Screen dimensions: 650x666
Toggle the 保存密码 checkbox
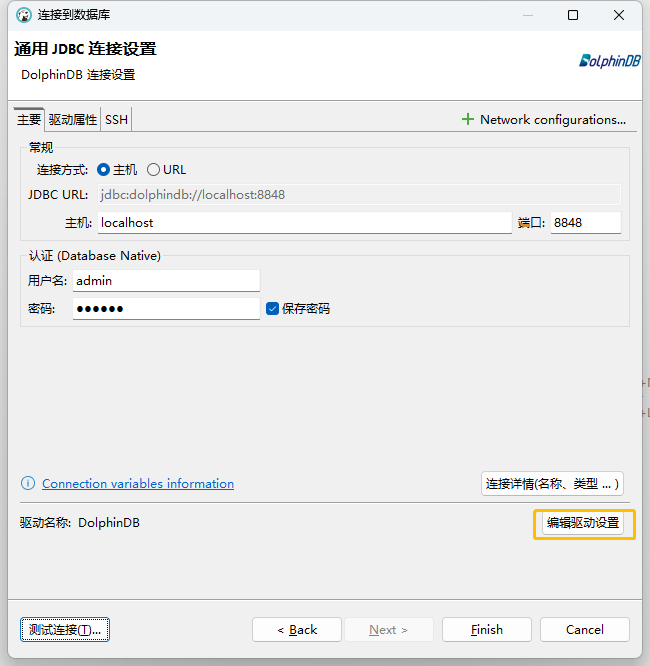tap(272, 309)
